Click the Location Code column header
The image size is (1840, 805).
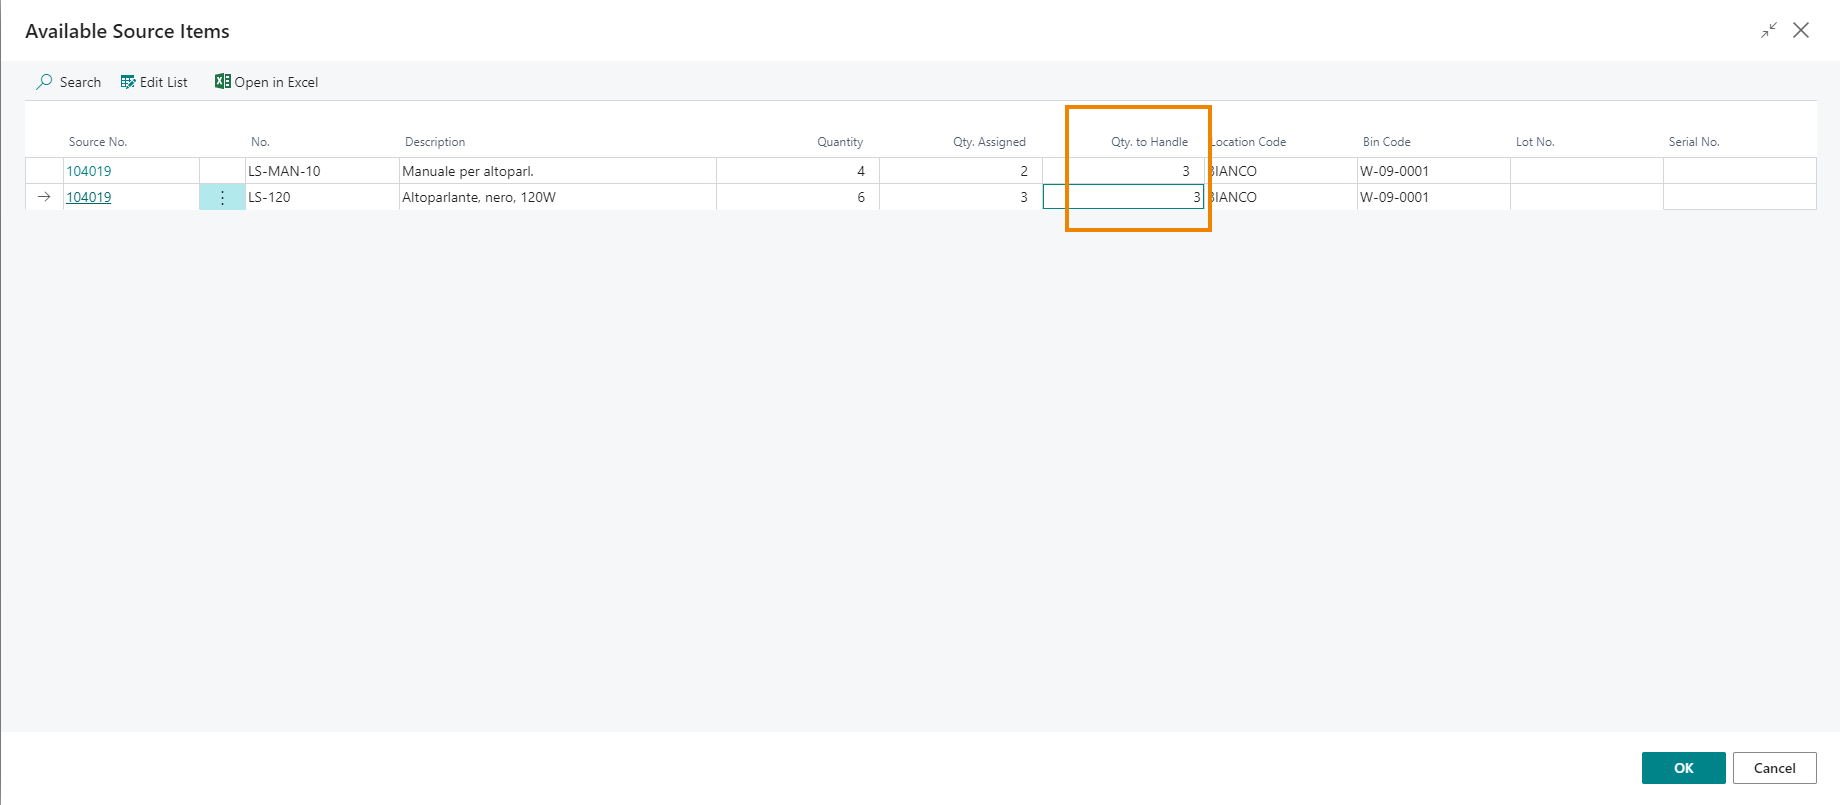[1248, 141]
